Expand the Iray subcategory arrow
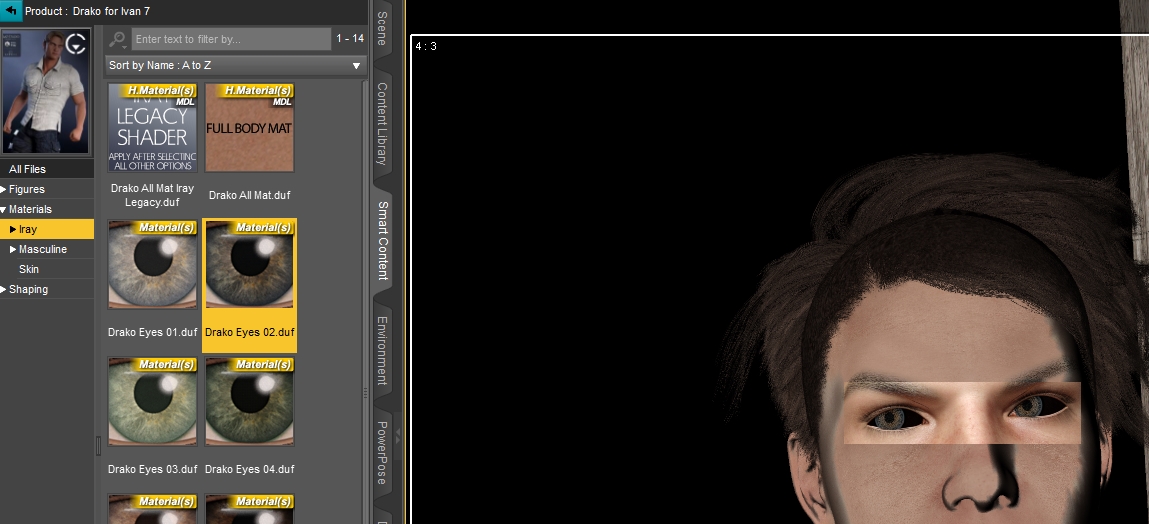This screenshot has height=524, width=1149. (13, 229)
